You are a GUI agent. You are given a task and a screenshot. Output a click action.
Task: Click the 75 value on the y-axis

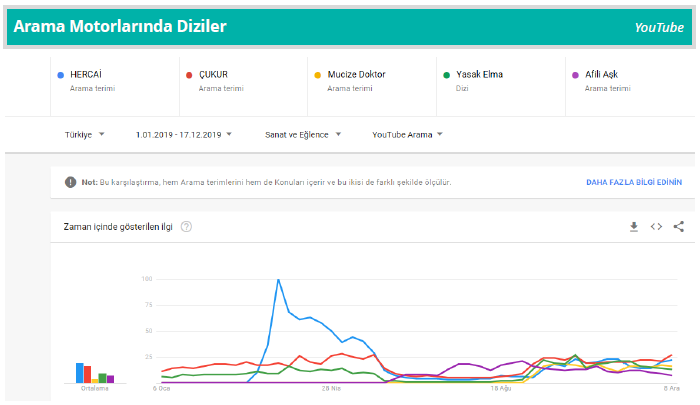coord(149,305)
